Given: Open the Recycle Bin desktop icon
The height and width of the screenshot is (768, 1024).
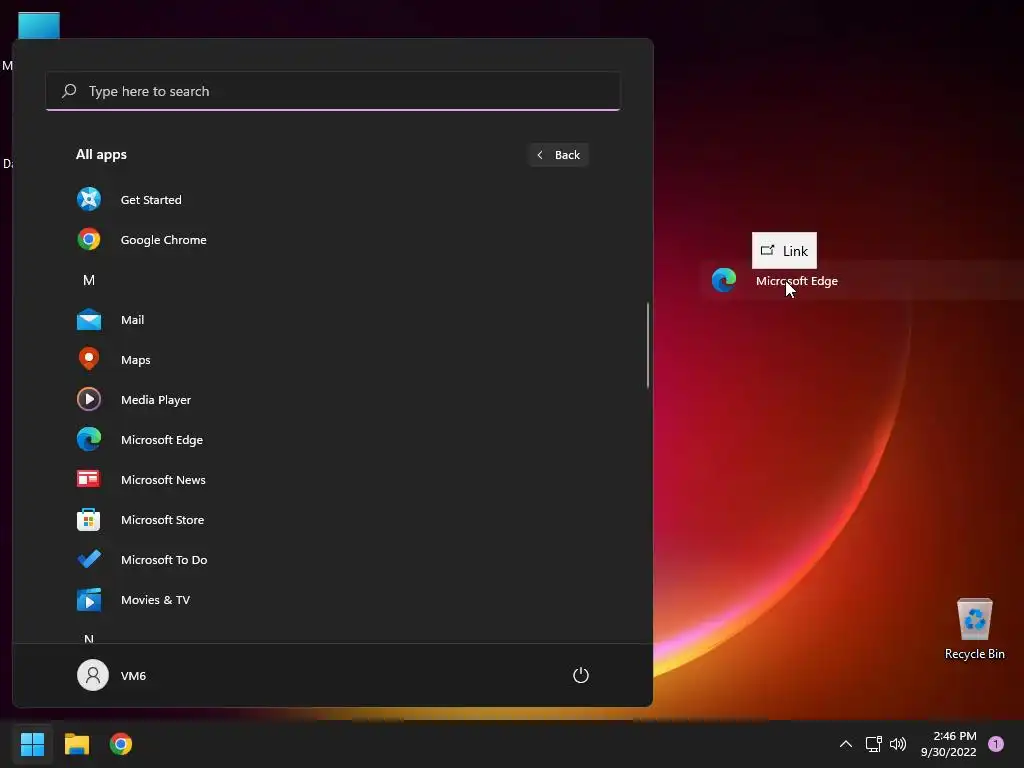Looking at the screenshot, I should tap(974, 619).
